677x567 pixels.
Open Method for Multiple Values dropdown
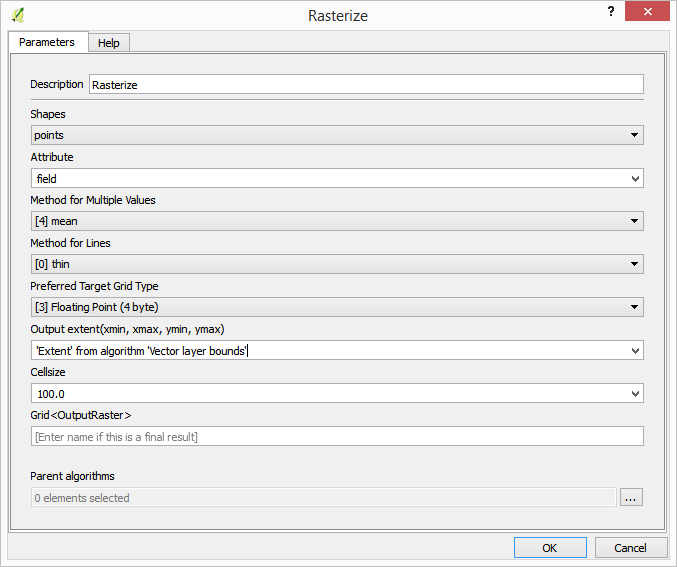point(336,221)
